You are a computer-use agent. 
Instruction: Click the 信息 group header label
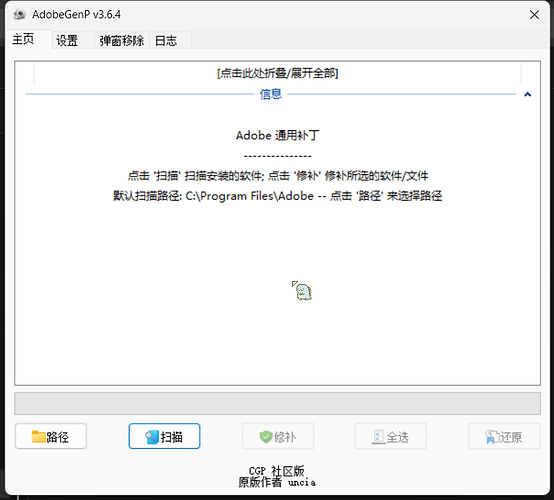click(x=271, y=94)
